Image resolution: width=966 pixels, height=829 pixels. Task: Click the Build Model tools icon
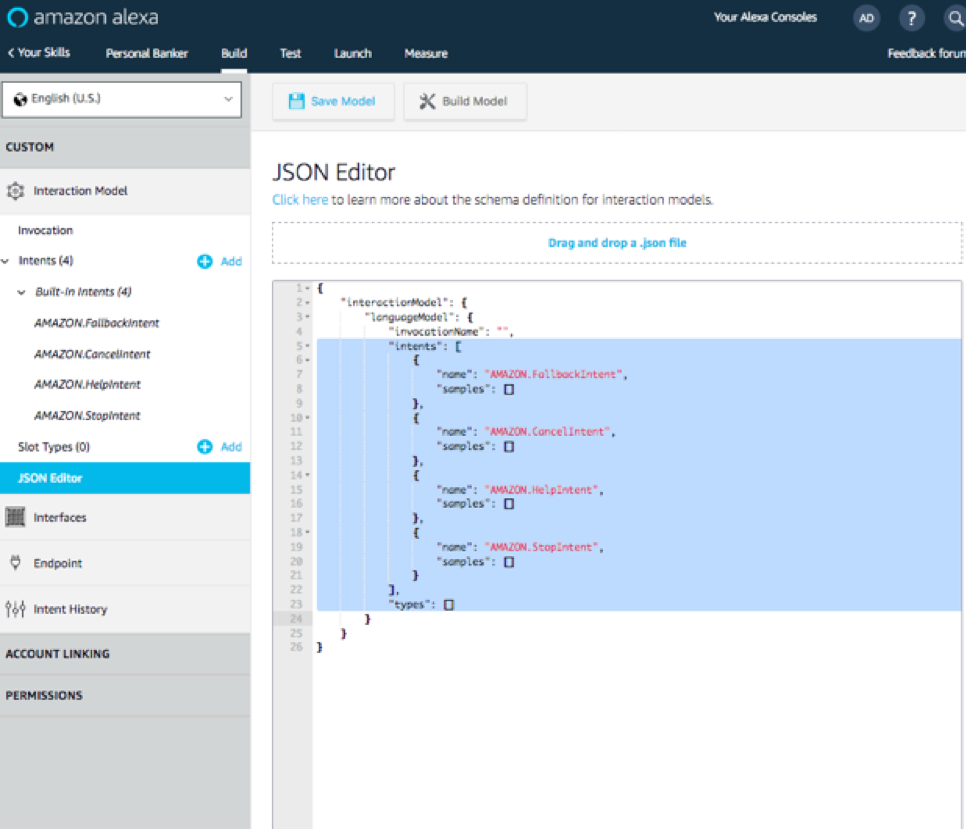pos(427,101)
